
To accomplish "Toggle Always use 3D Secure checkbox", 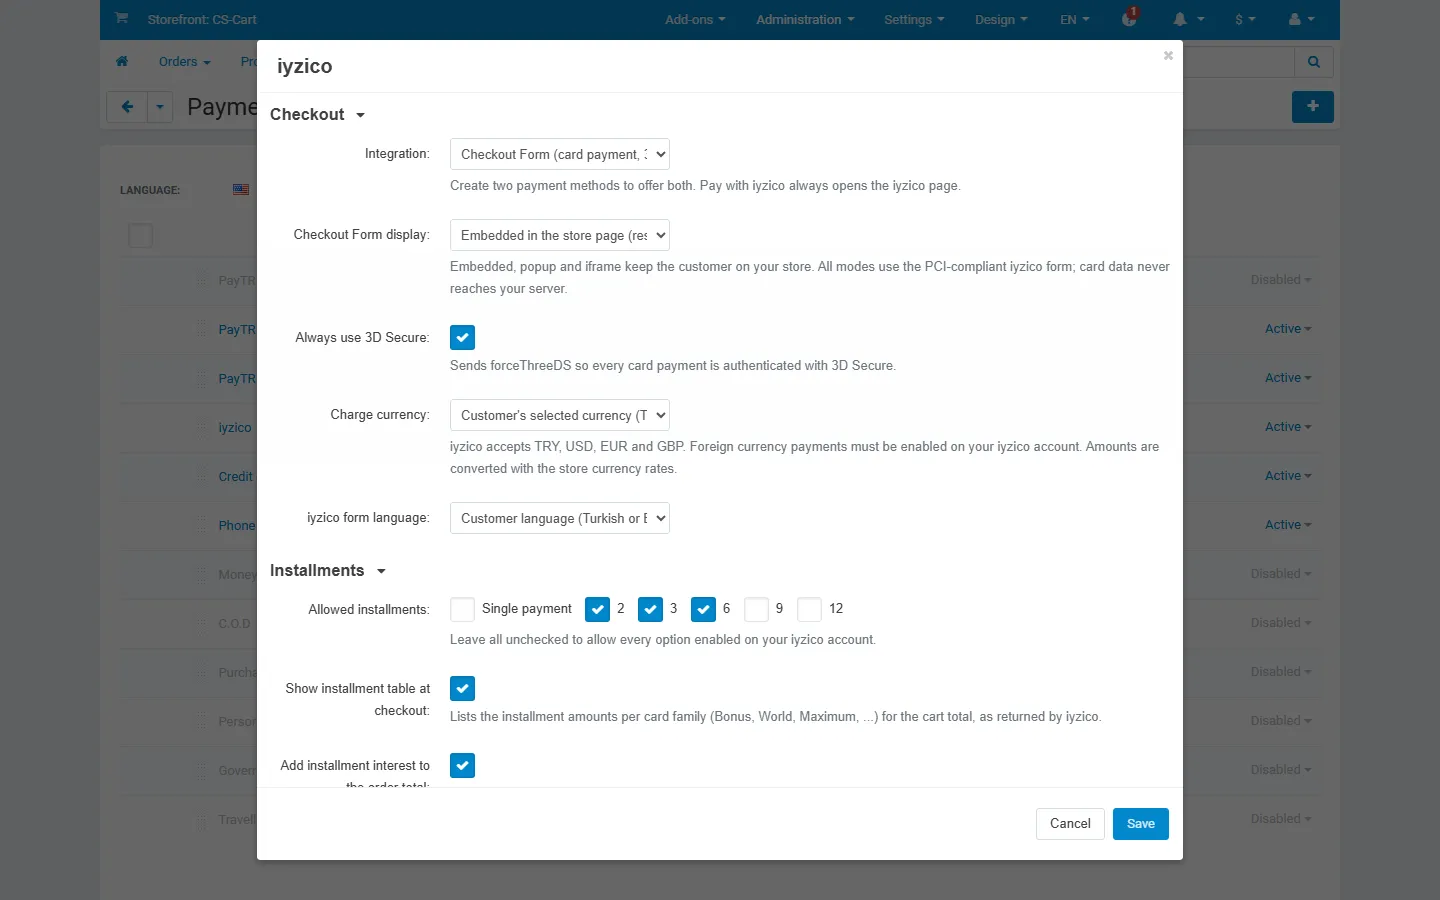I will point(462,338).
